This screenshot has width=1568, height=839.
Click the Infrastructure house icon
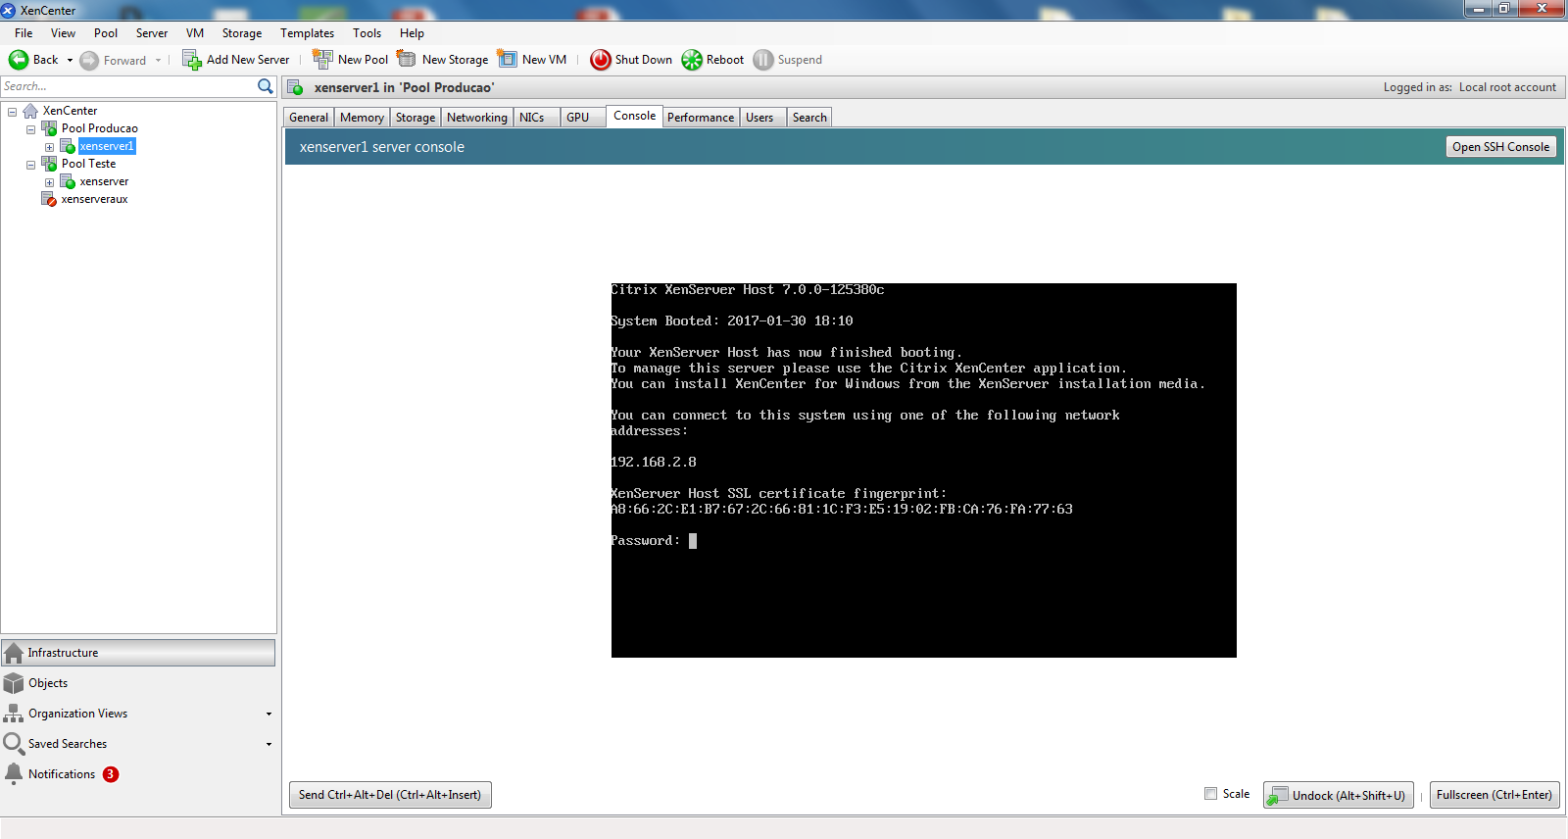point(13,653)
